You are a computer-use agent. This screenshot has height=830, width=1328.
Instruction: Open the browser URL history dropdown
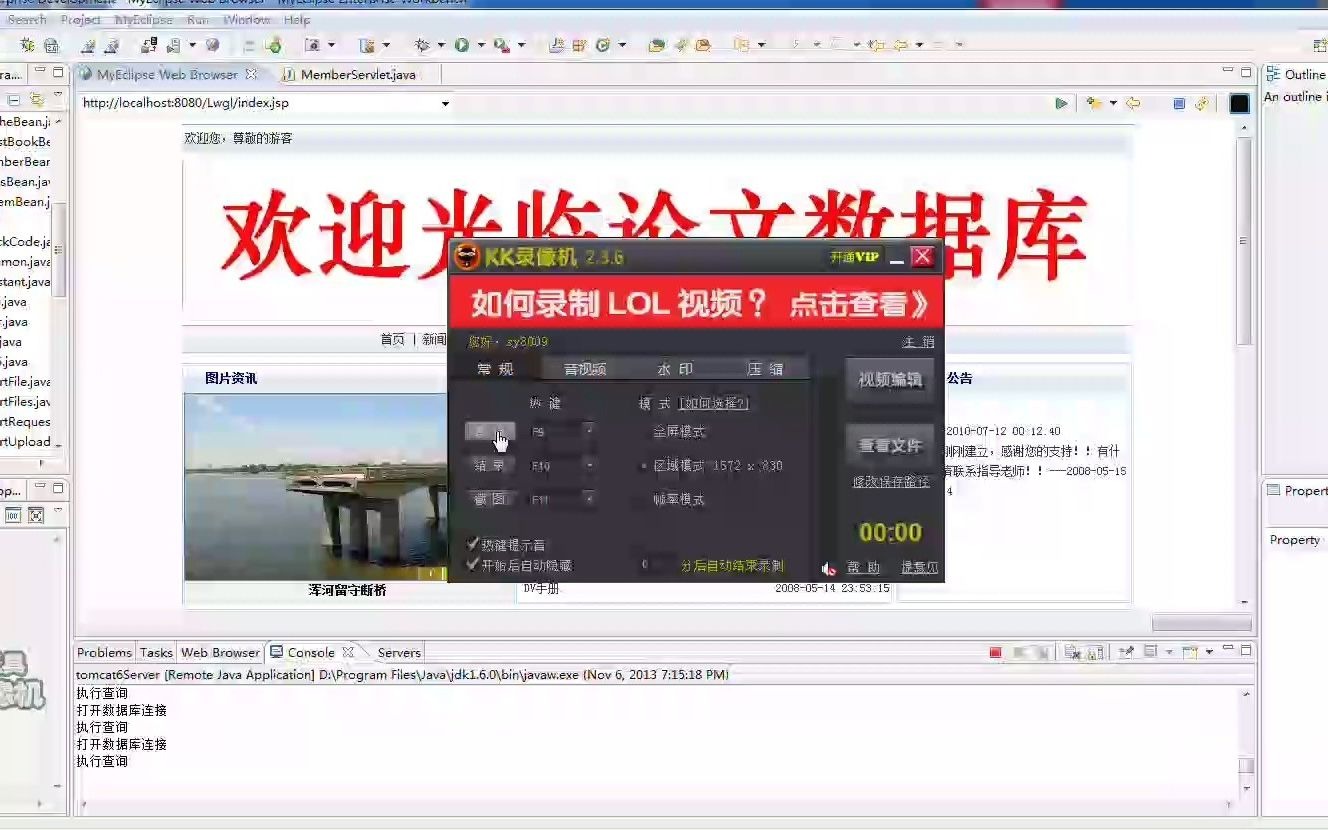[x=445, y=103]
